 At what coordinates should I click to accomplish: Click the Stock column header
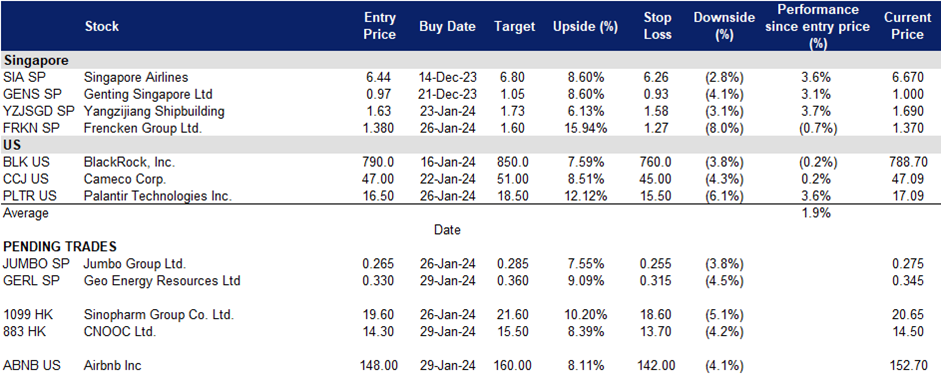pyautogui.click(x=101, y=26)
